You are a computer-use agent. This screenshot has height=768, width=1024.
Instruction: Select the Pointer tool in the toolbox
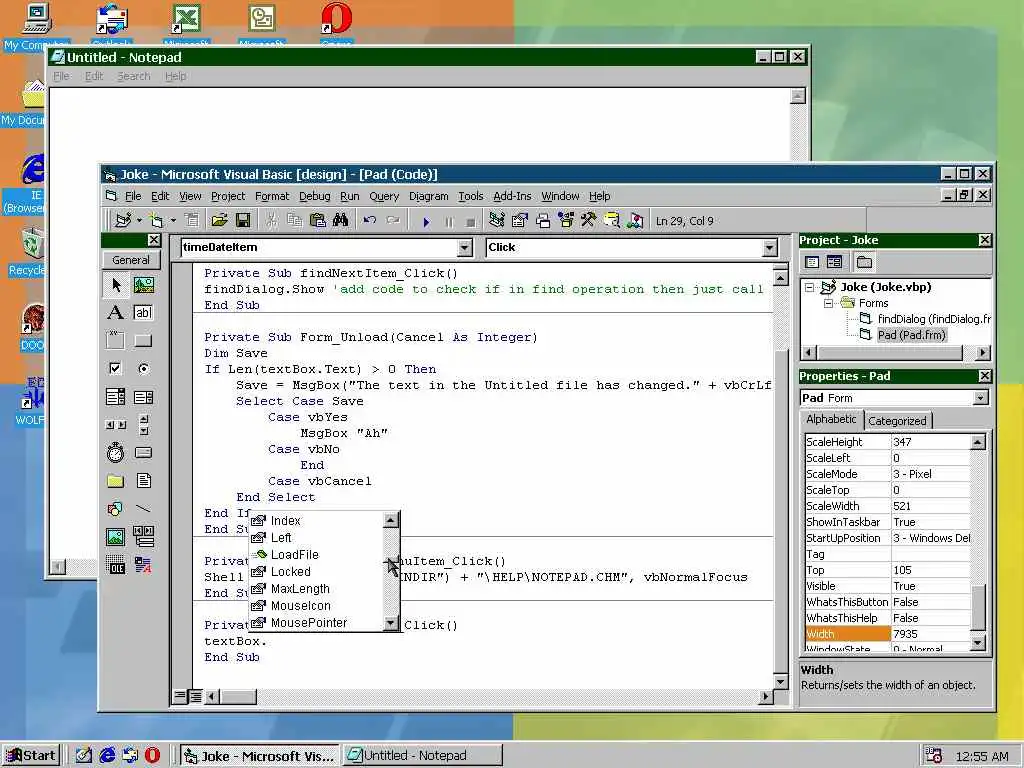116,285
